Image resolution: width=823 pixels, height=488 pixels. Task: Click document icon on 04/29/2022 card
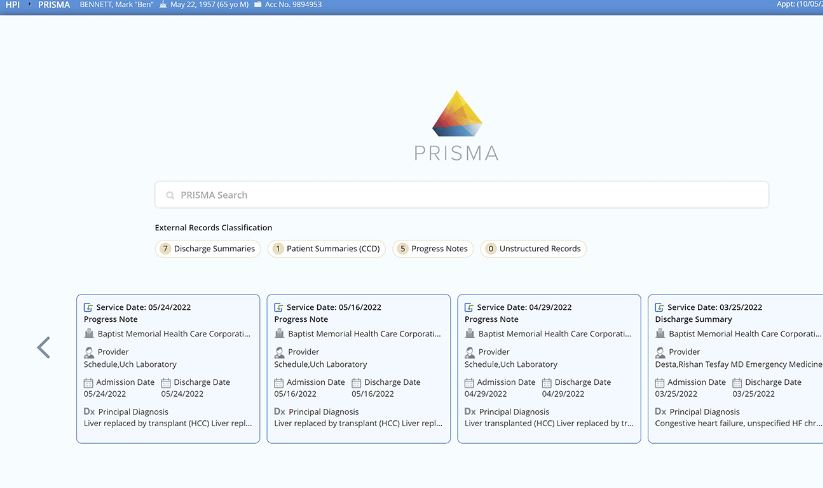click(469, 307)
